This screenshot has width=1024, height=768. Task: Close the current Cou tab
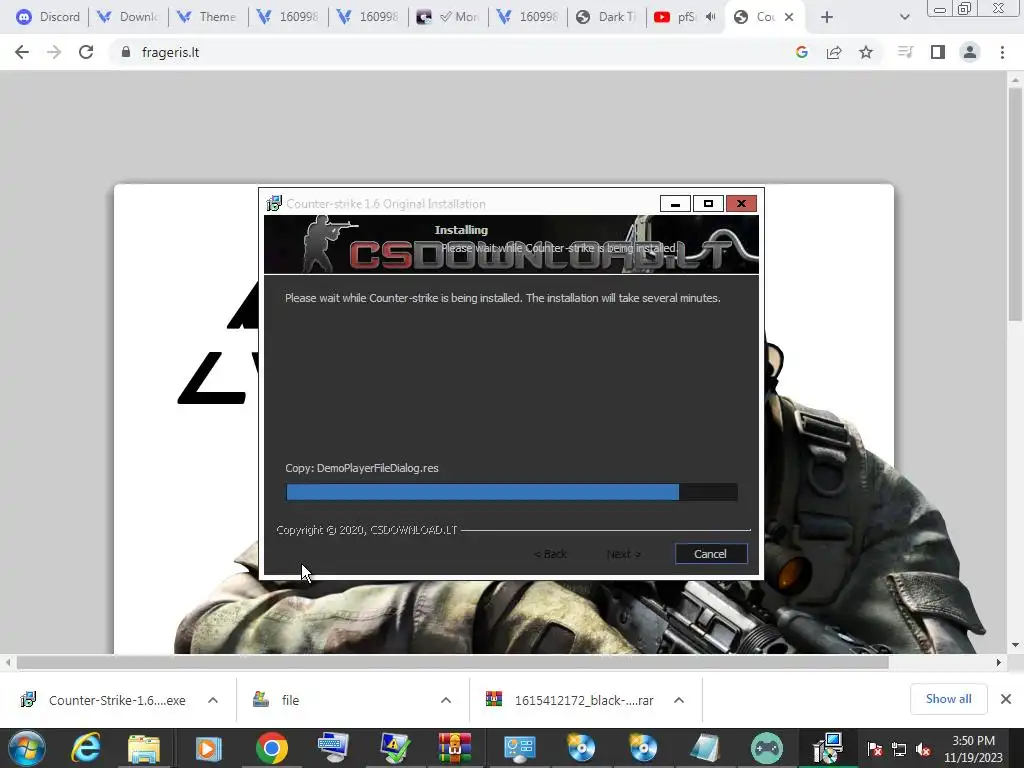click(789, 17)
